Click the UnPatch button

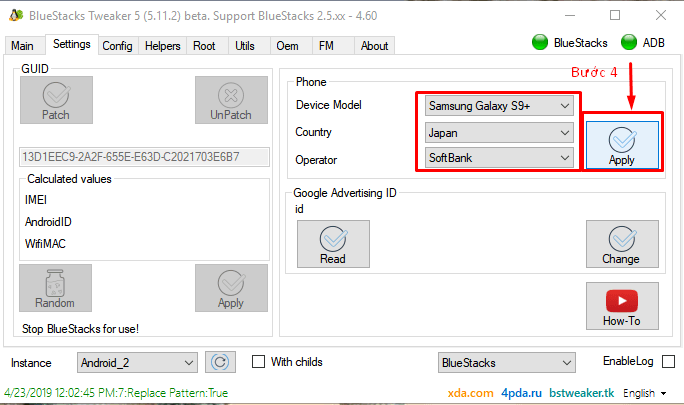(x=231, y=100)
